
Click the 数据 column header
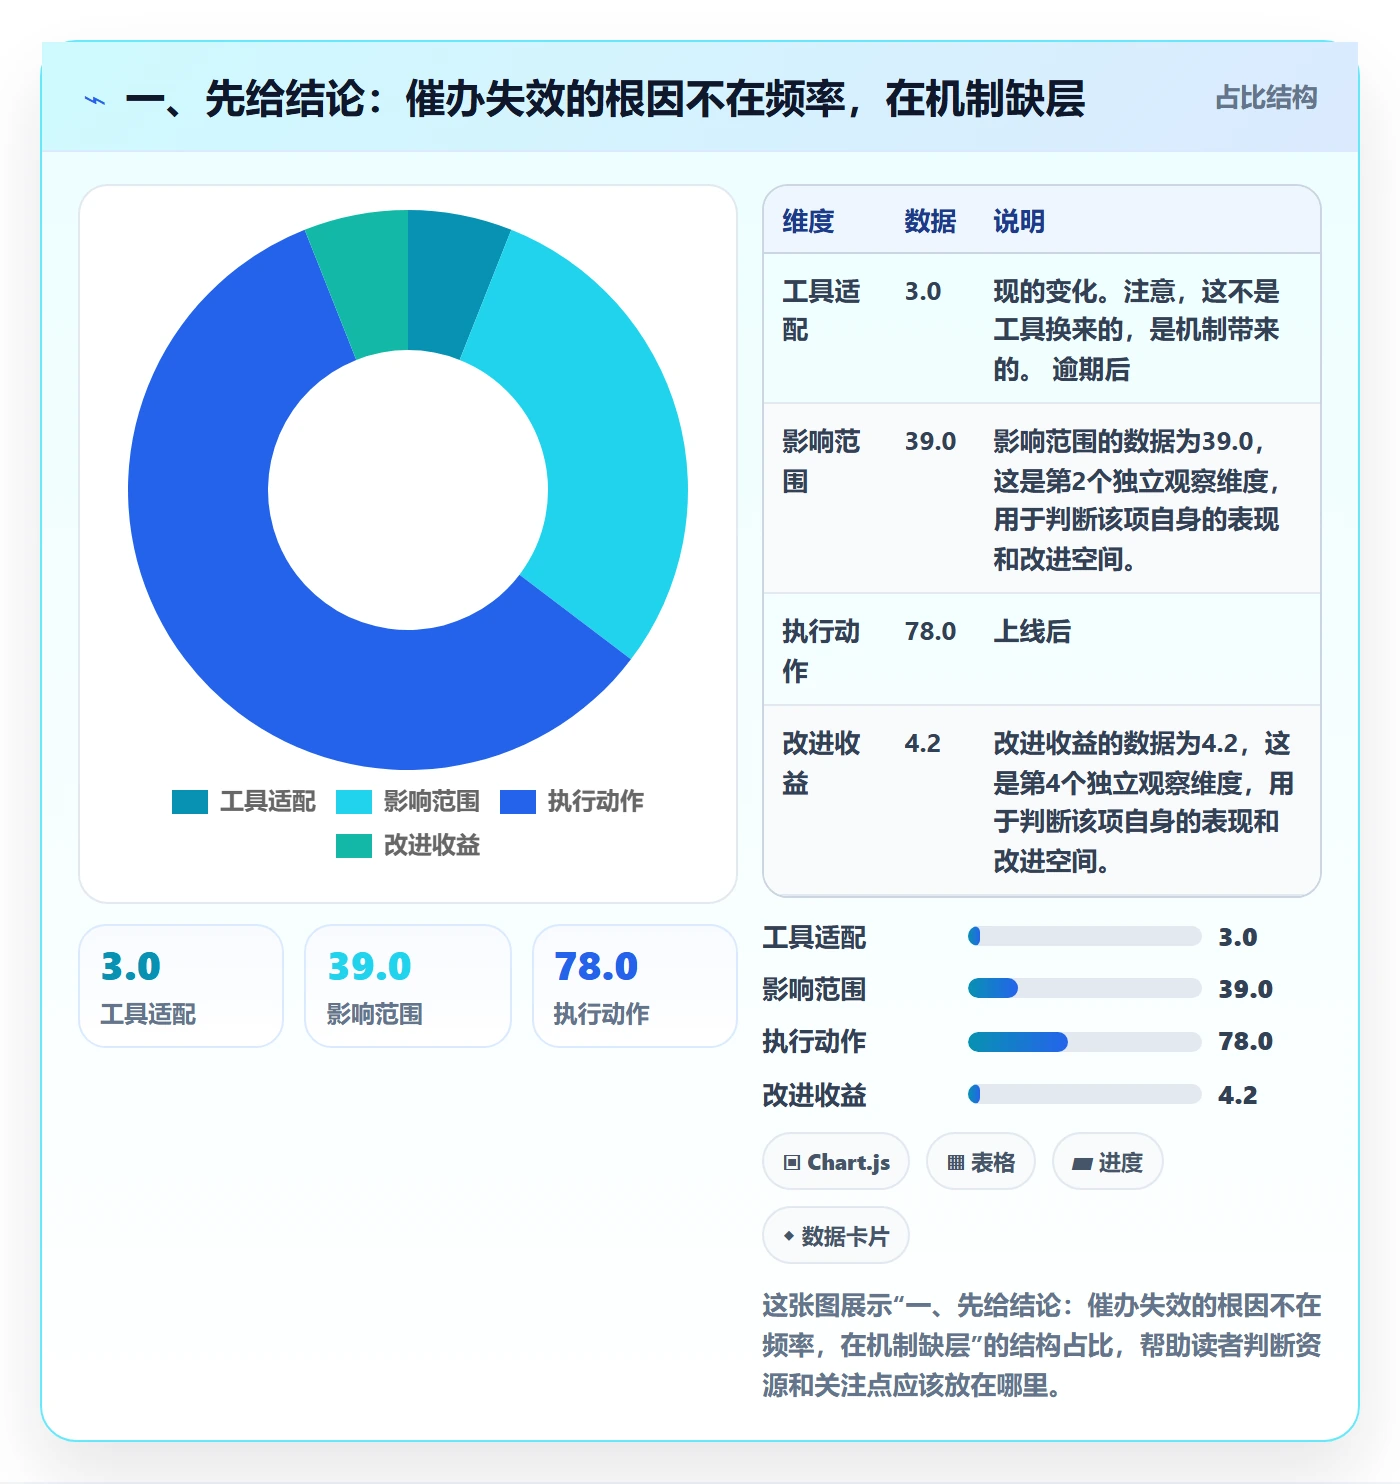[930, 221]
